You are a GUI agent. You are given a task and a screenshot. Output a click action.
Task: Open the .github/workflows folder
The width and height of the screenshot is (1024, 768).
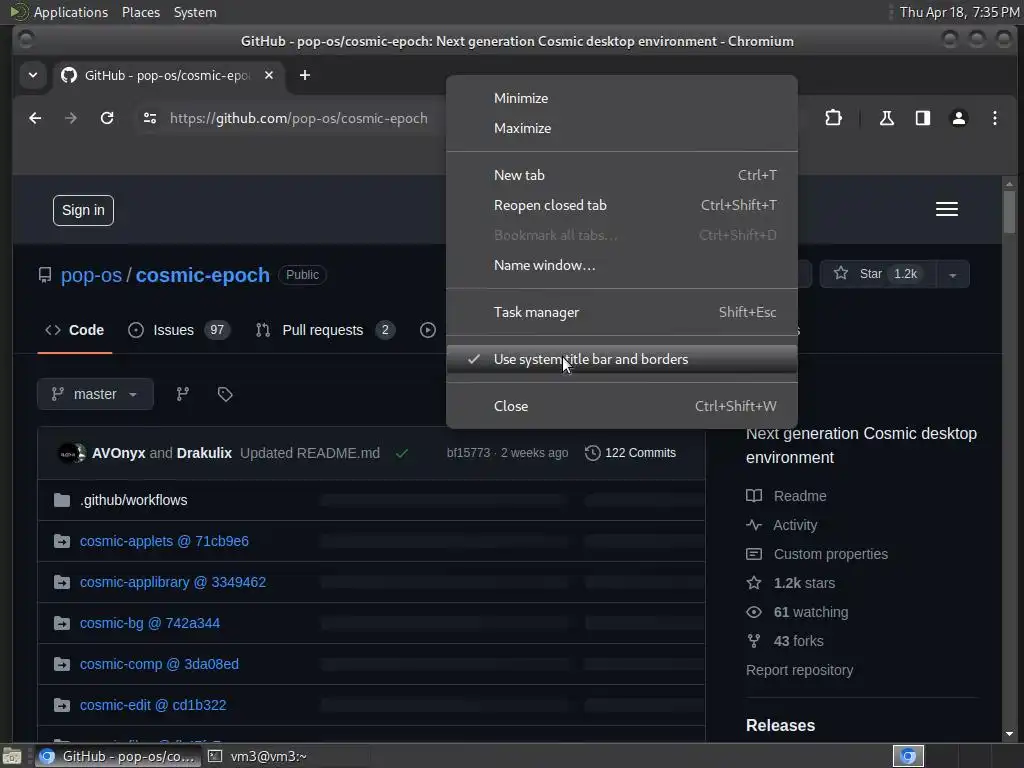(x=134, y=500)
